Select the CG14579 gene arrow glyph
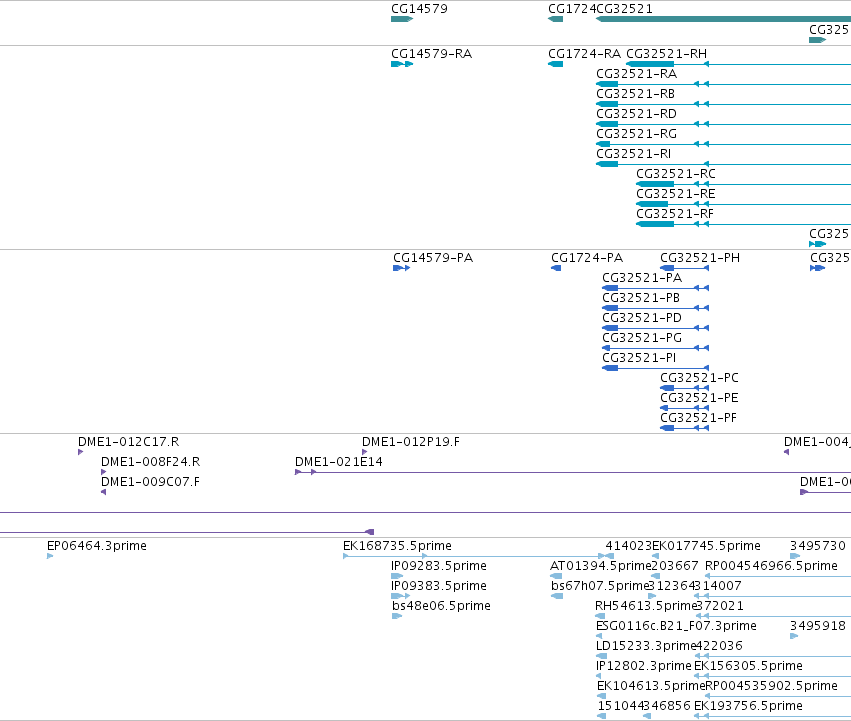This screenshot has width=851, height=721. (402, 19)
